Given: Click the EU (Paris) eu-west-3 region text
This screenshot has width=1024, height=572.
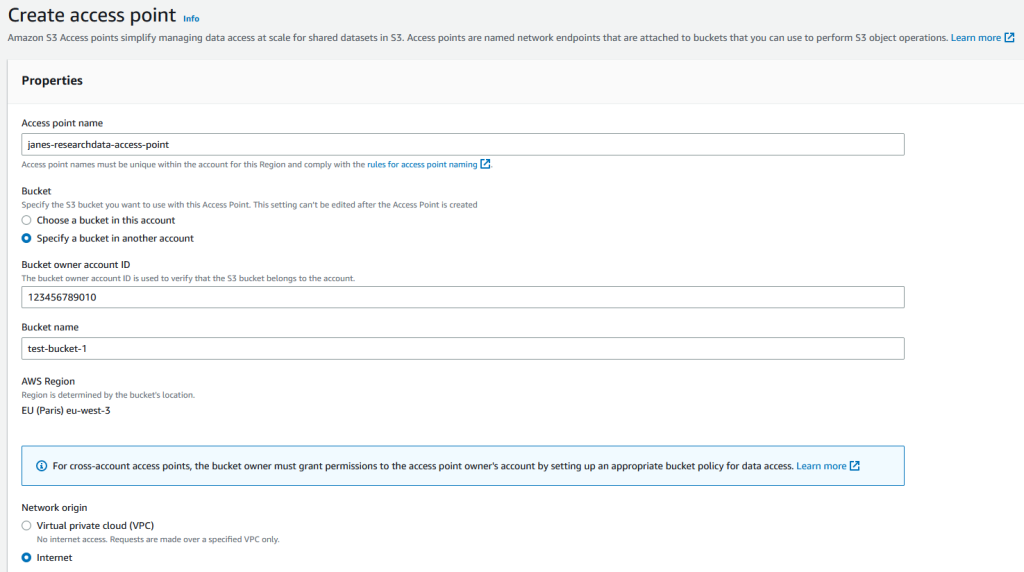Looking at the screenshot, I should tap(66, 411).
